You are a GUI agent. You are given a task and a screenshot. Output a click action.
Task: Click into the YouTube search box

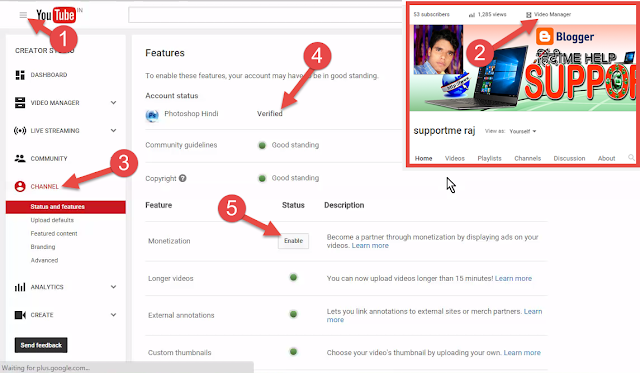[x=265, y=15]
